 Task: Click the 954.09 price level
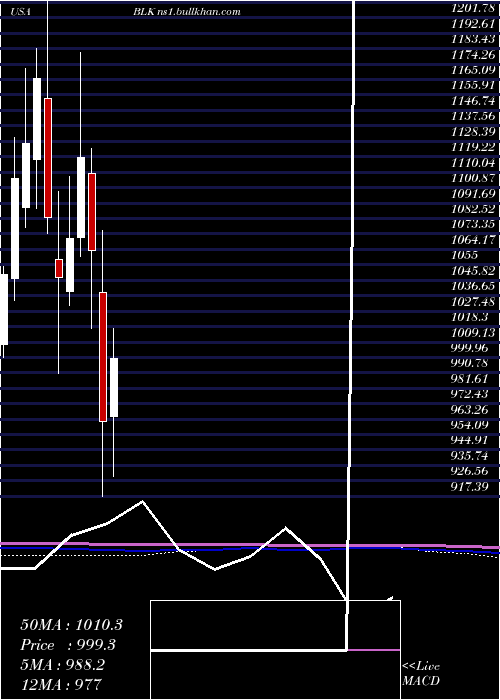[470, 425]
